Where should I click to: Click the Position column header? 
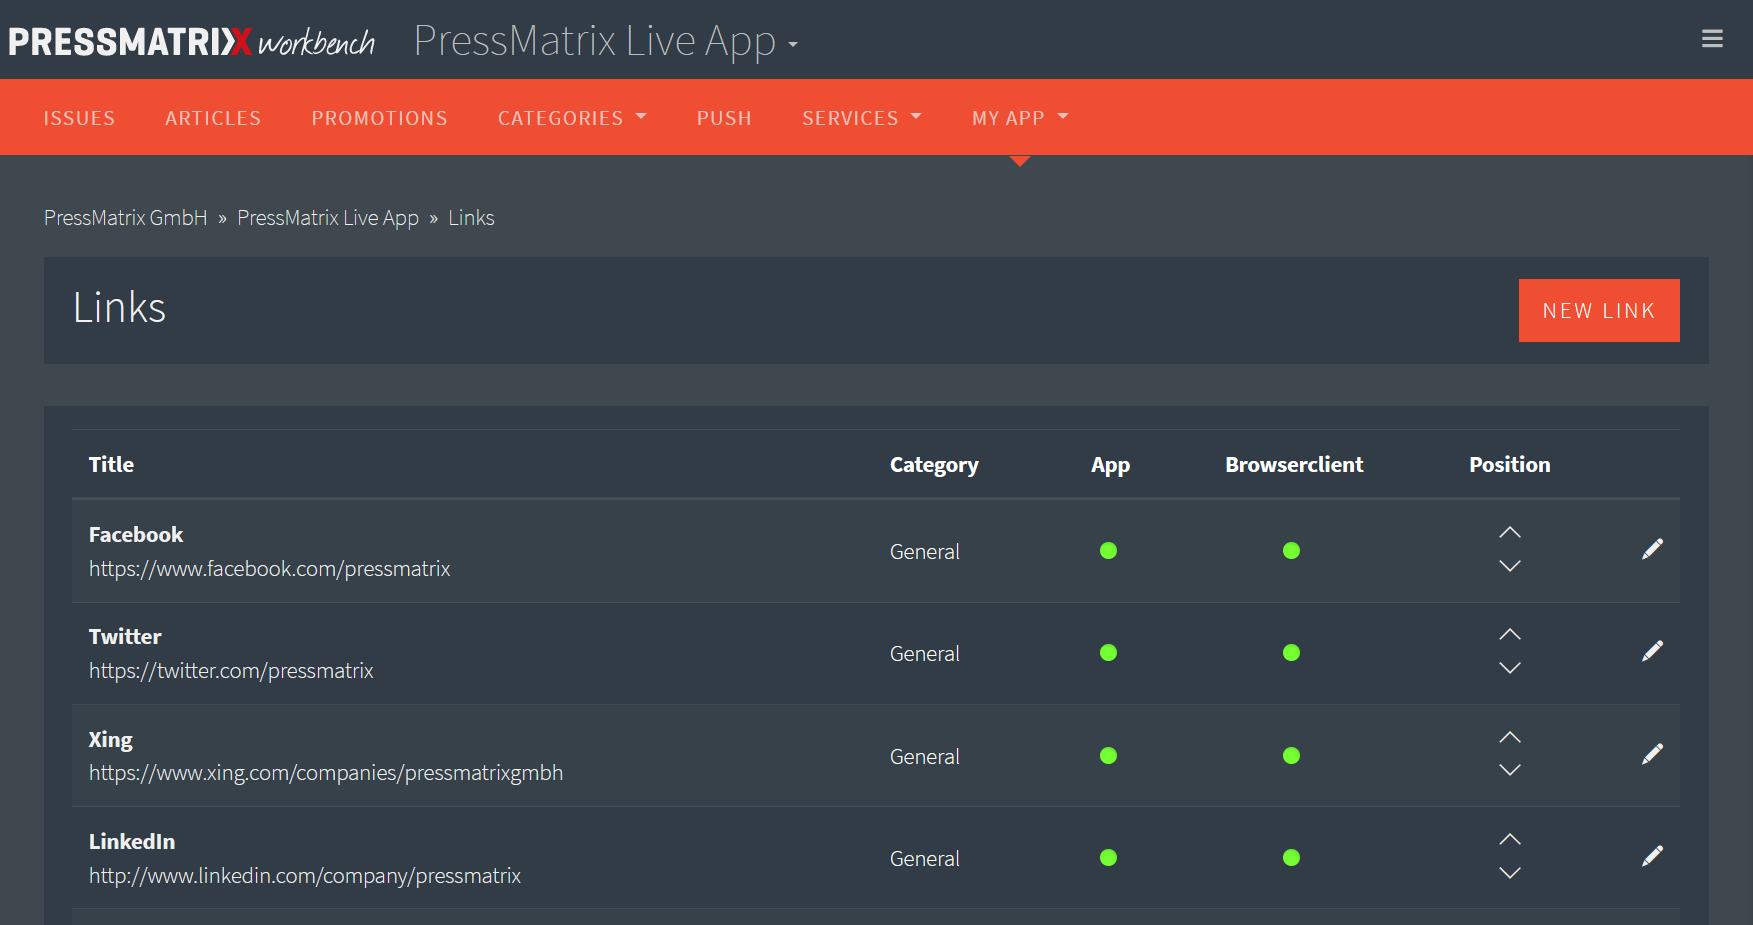click(x=1510, y=464)
